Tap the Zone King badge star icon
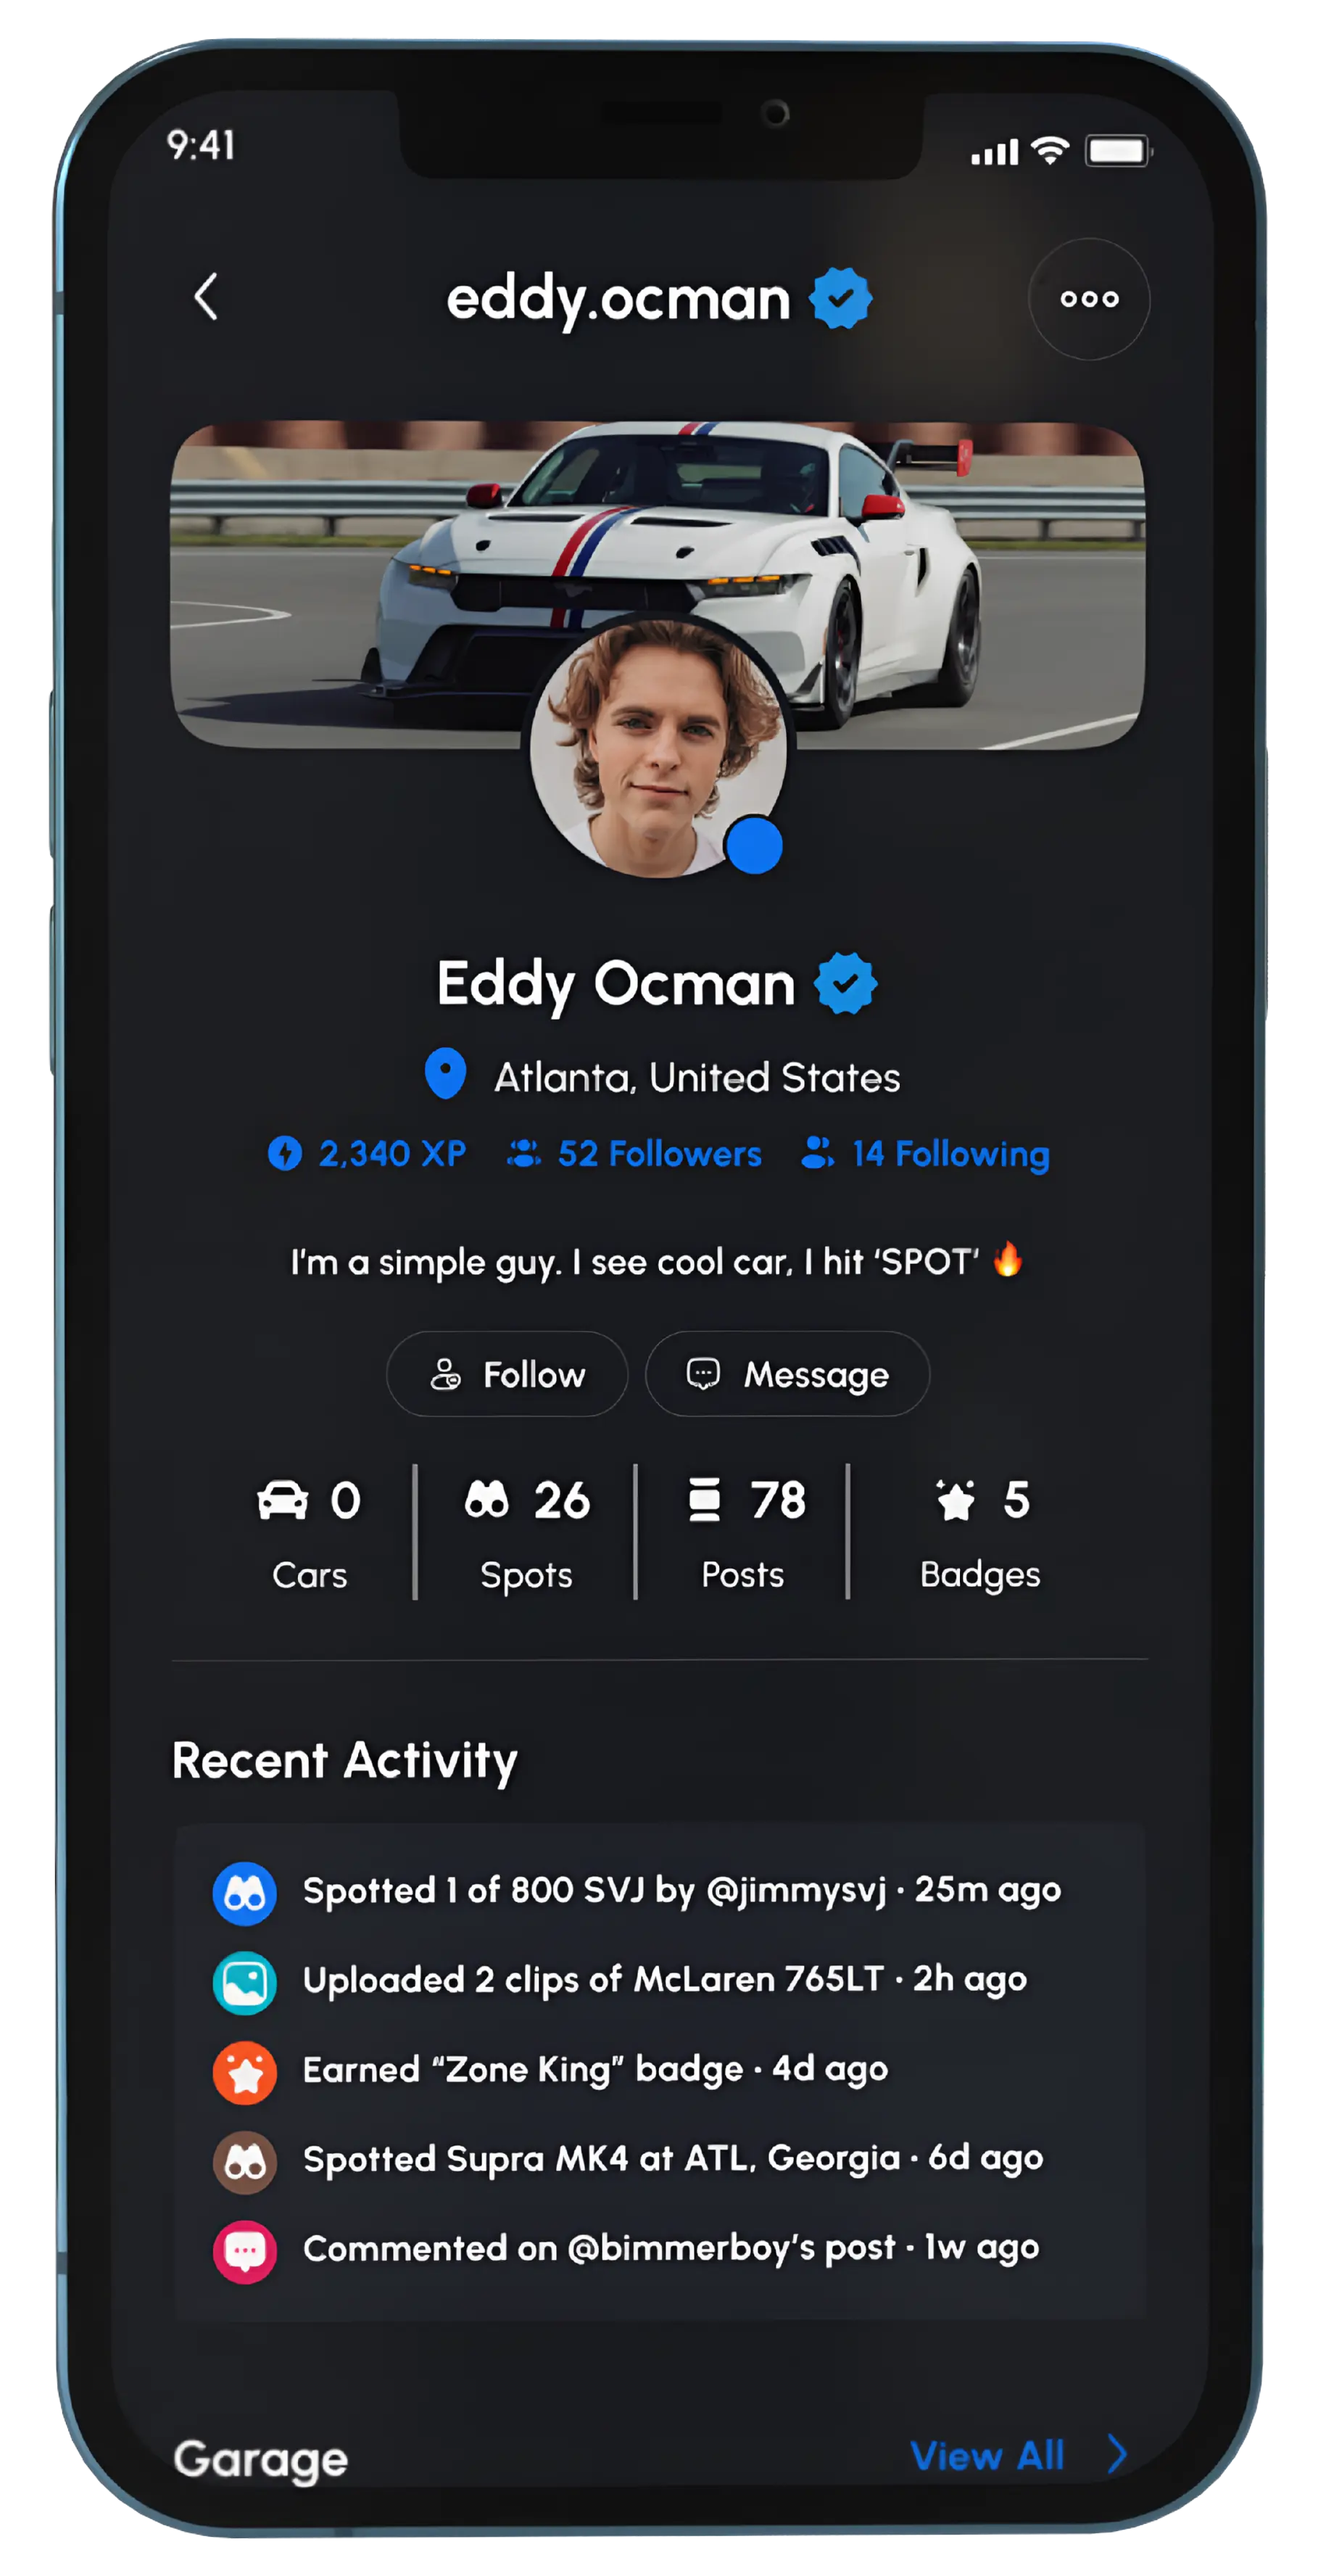Image resolution: width=1318 pixels, height=2576 pixels. click(245, 2072)
